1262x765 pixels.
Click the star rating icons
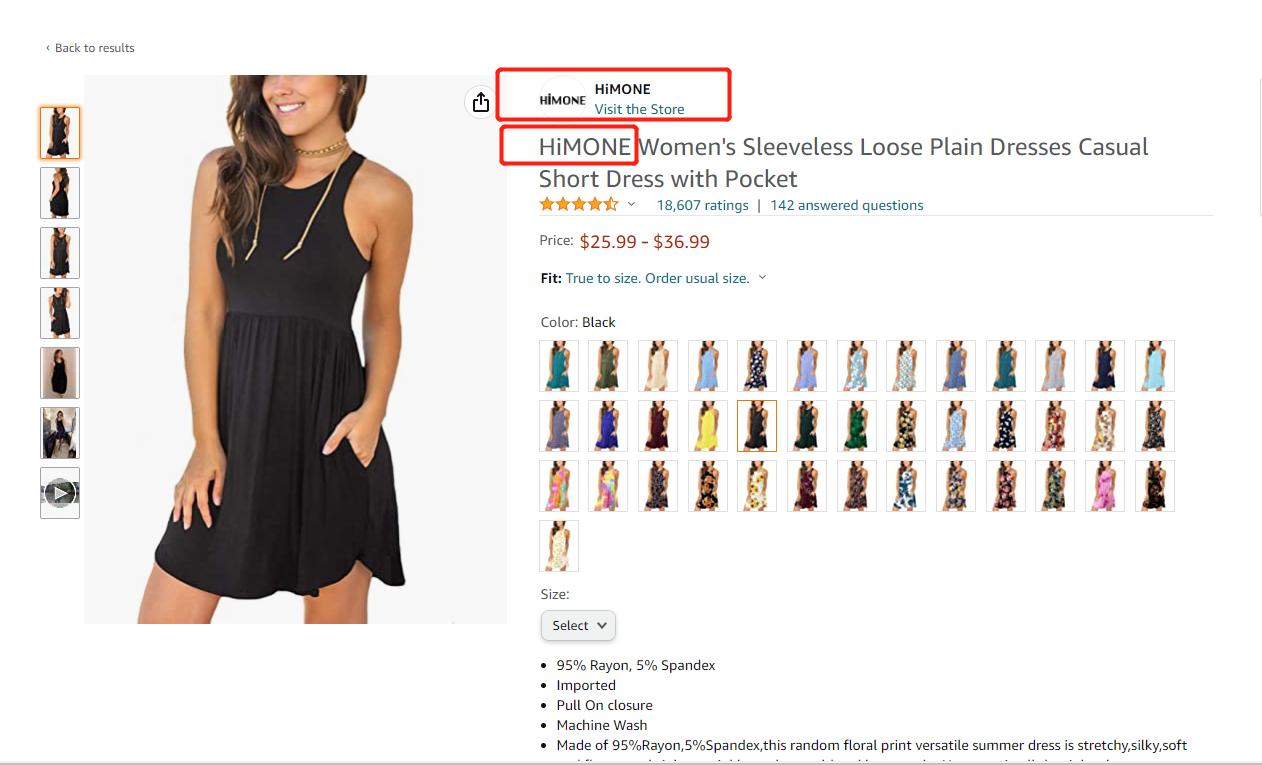pos(579,205)
